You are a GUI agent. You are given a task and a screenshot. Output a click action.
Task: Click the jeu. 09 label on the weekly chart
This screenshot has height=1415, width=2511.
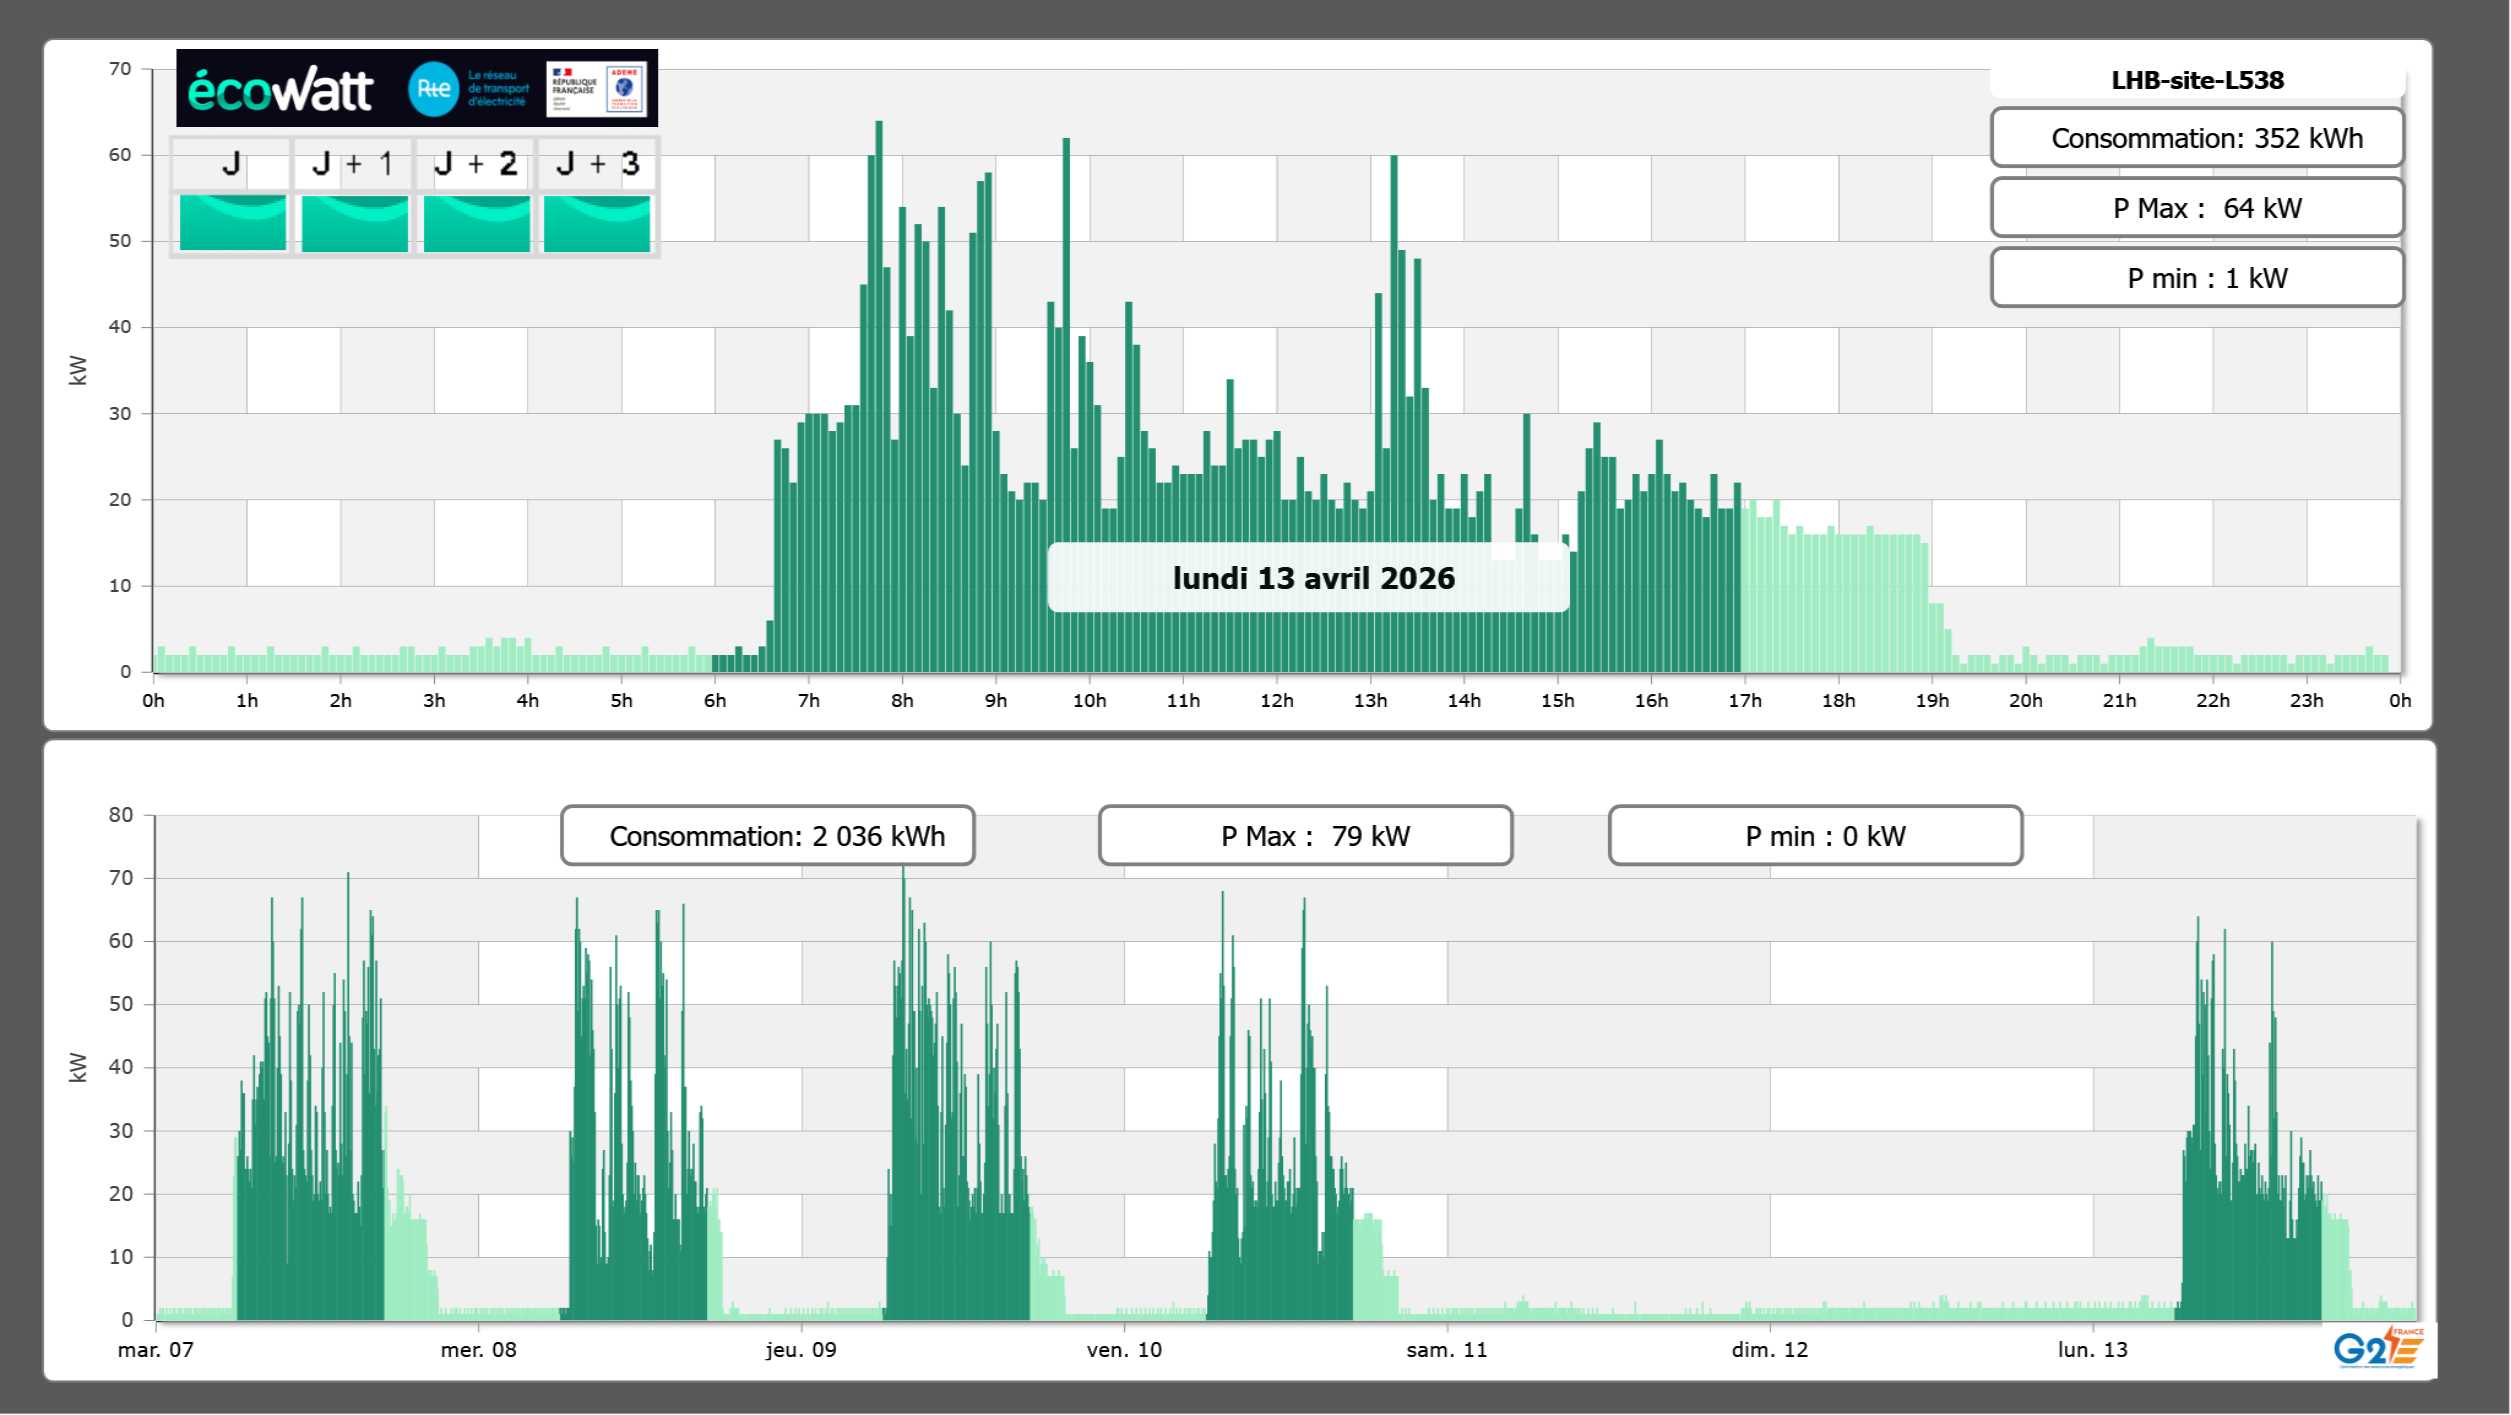coord(801,1350)
